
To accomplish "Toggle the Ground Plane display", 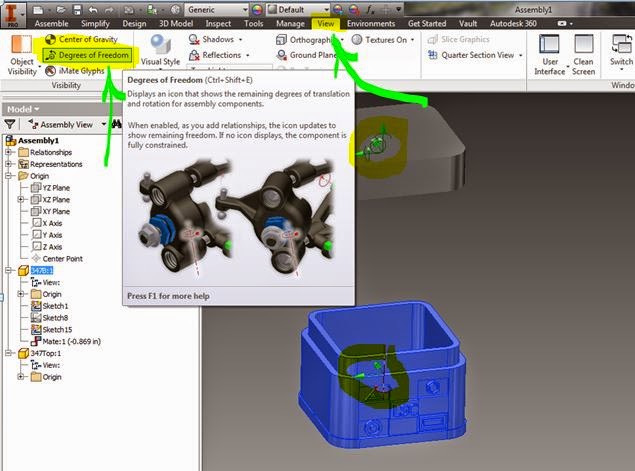I will pyautogui.click(x=307, y=55).
